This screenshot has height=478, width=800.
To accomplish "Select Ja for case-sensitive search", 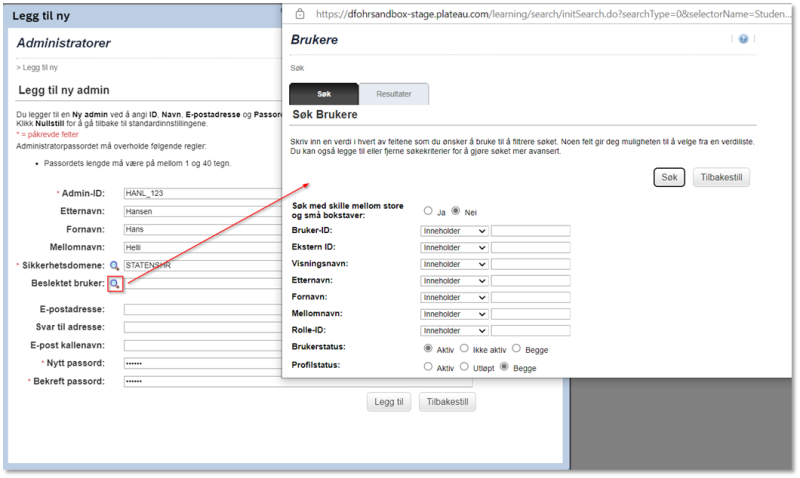I will pyautogui.click(x=428, y=211).
